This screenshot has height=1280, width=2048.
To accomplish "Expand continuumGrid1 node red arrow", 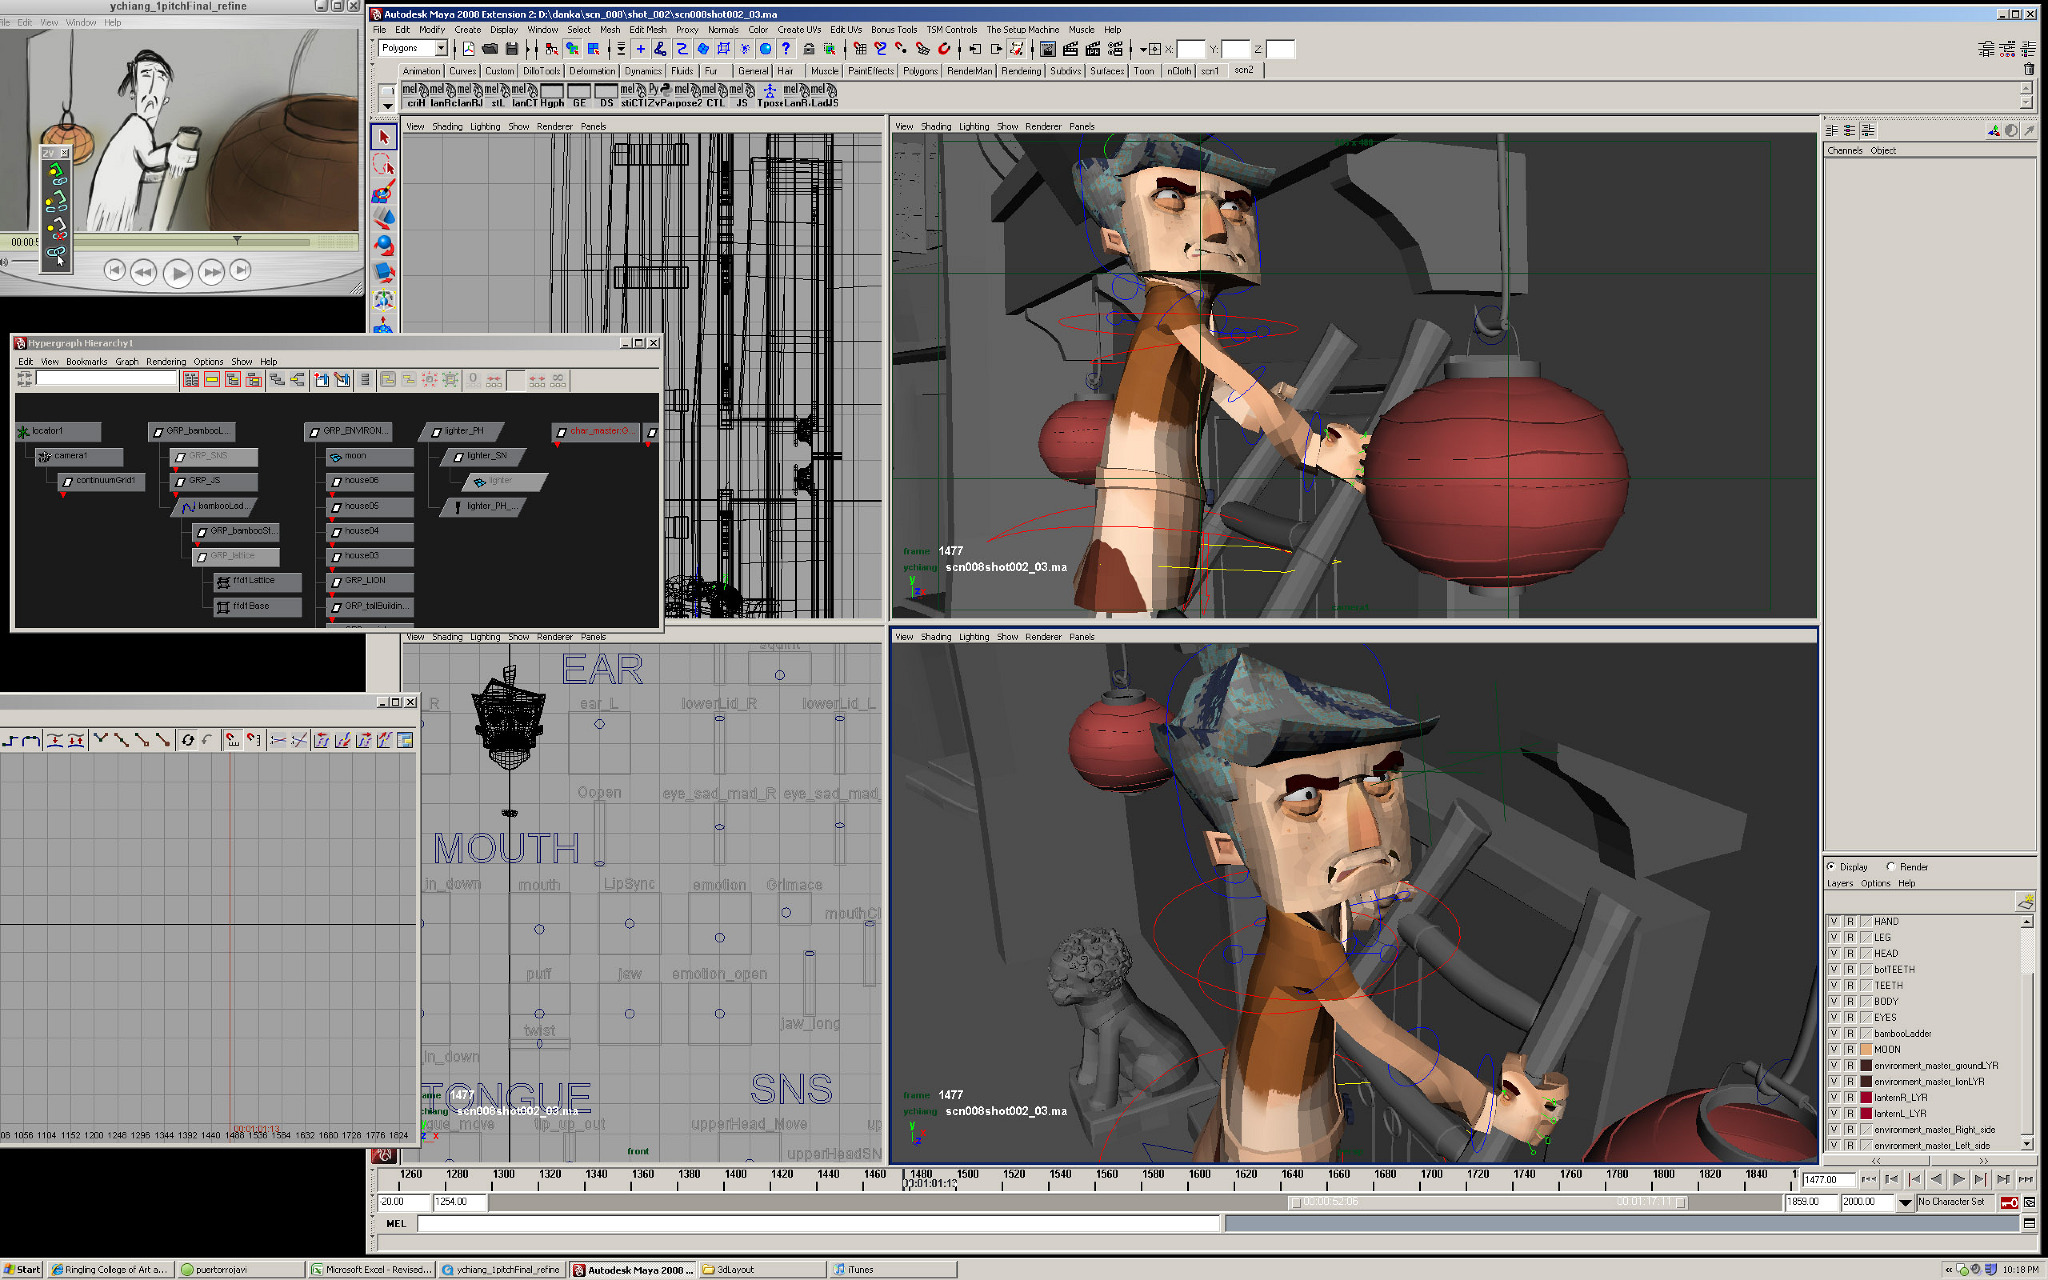I will click(x=62, y=494).
